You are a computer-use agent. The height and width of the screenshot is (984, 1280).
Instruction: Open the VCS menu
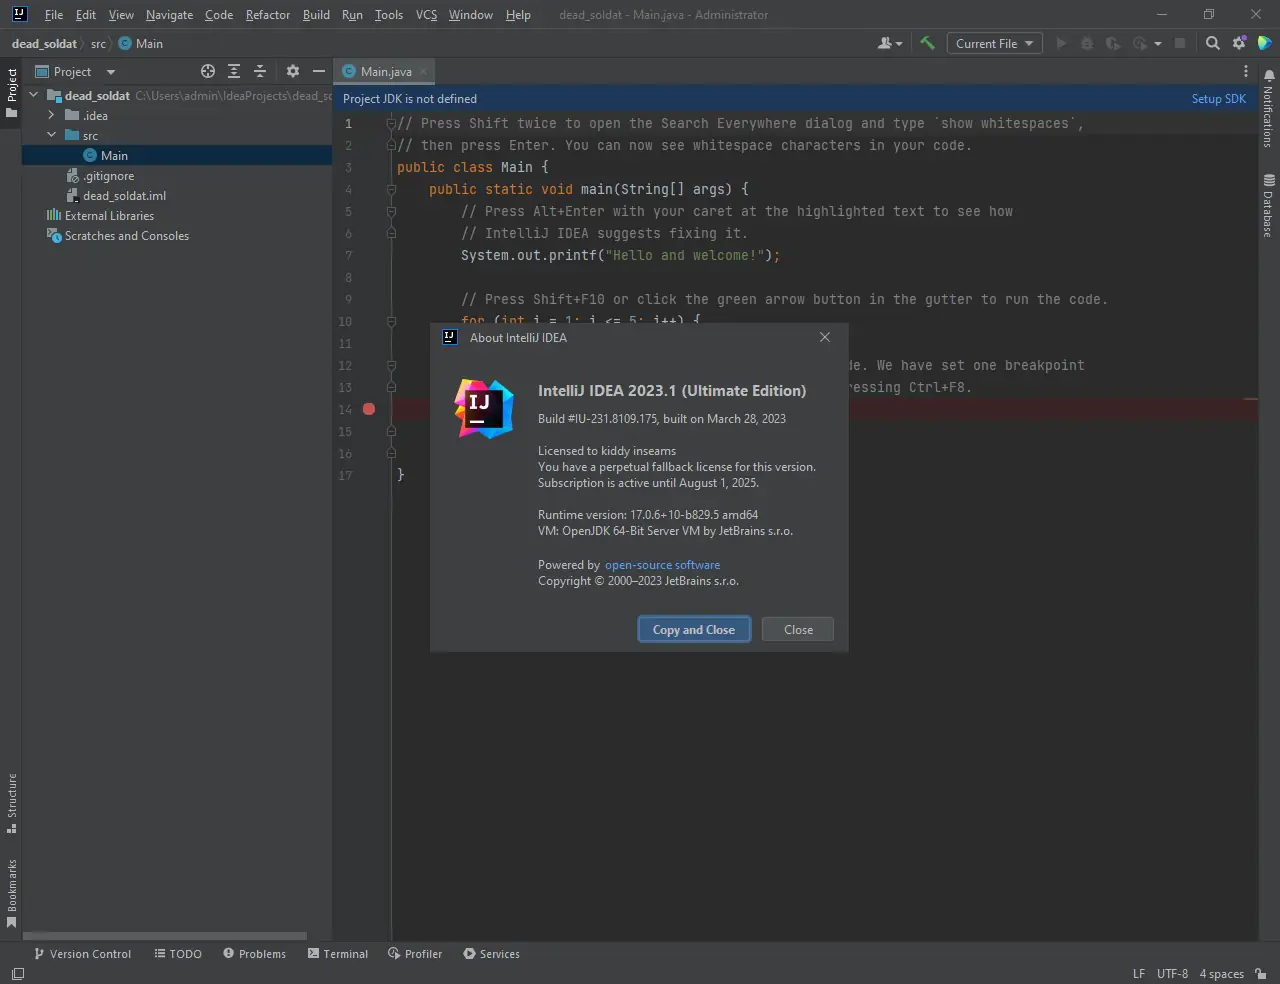(426, 15)
